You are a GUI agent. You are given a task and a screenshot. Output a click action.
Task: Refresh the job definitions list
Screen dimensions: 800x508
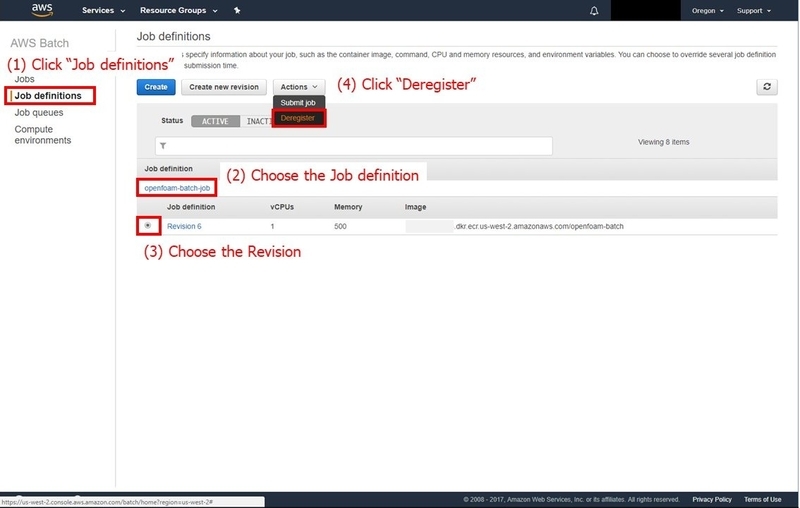click(767, 87)
